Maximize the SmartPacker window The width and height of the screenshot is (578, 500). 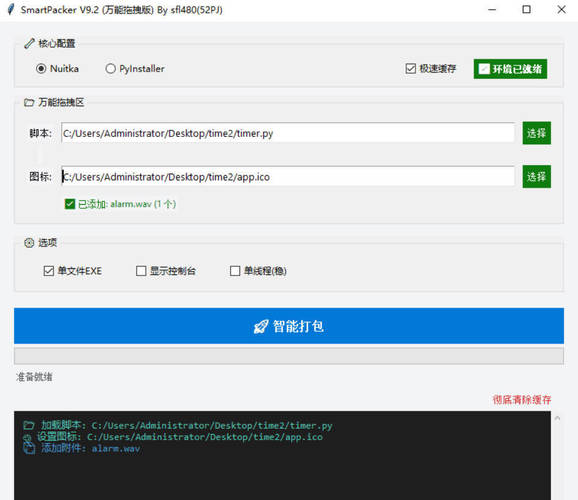tap(526, 10)
